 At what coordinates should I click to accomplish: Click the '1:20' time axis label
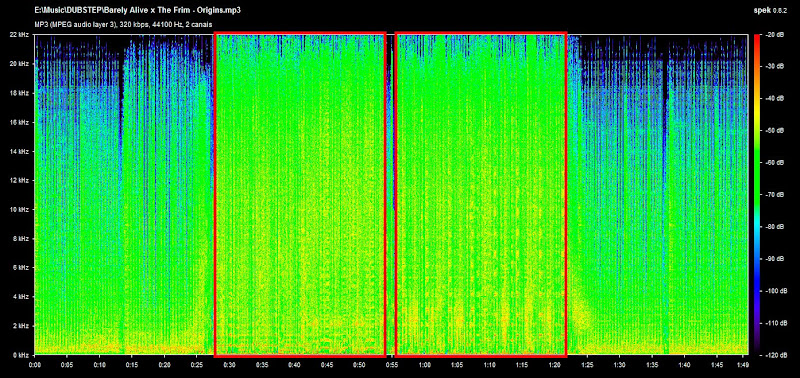click(554, 365)
